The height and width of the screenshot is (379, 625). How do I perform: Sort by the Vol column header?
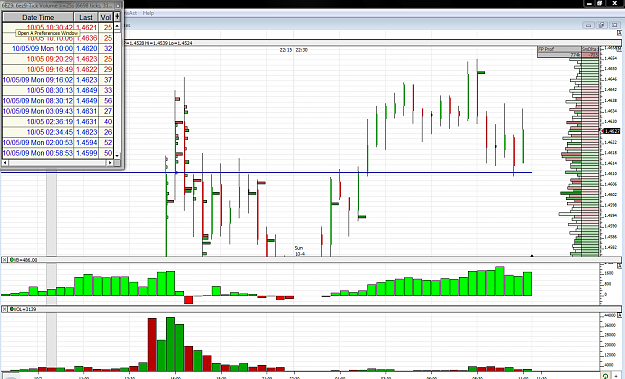tap(106, 17)
